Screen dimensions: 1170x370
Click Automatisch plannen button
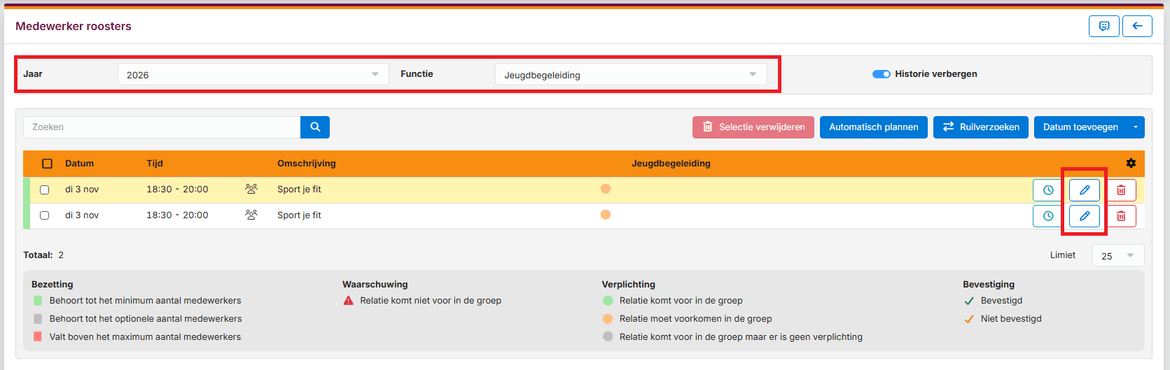click(874, 127)
